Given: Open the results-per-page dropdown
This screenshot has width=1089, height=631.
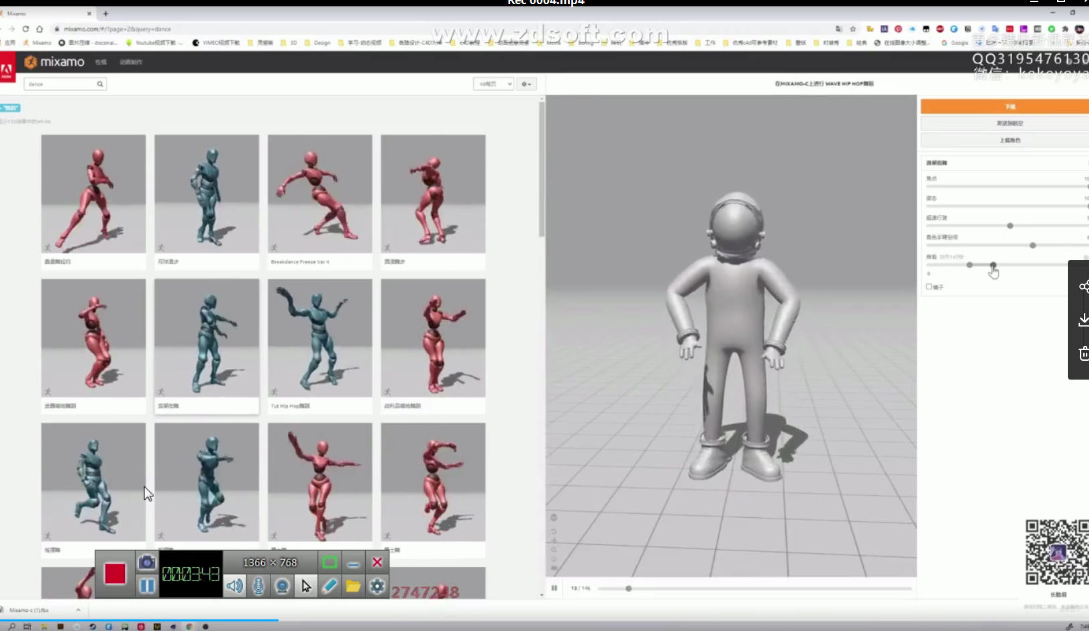Looking at the screenshot, I should pos(493,84).
